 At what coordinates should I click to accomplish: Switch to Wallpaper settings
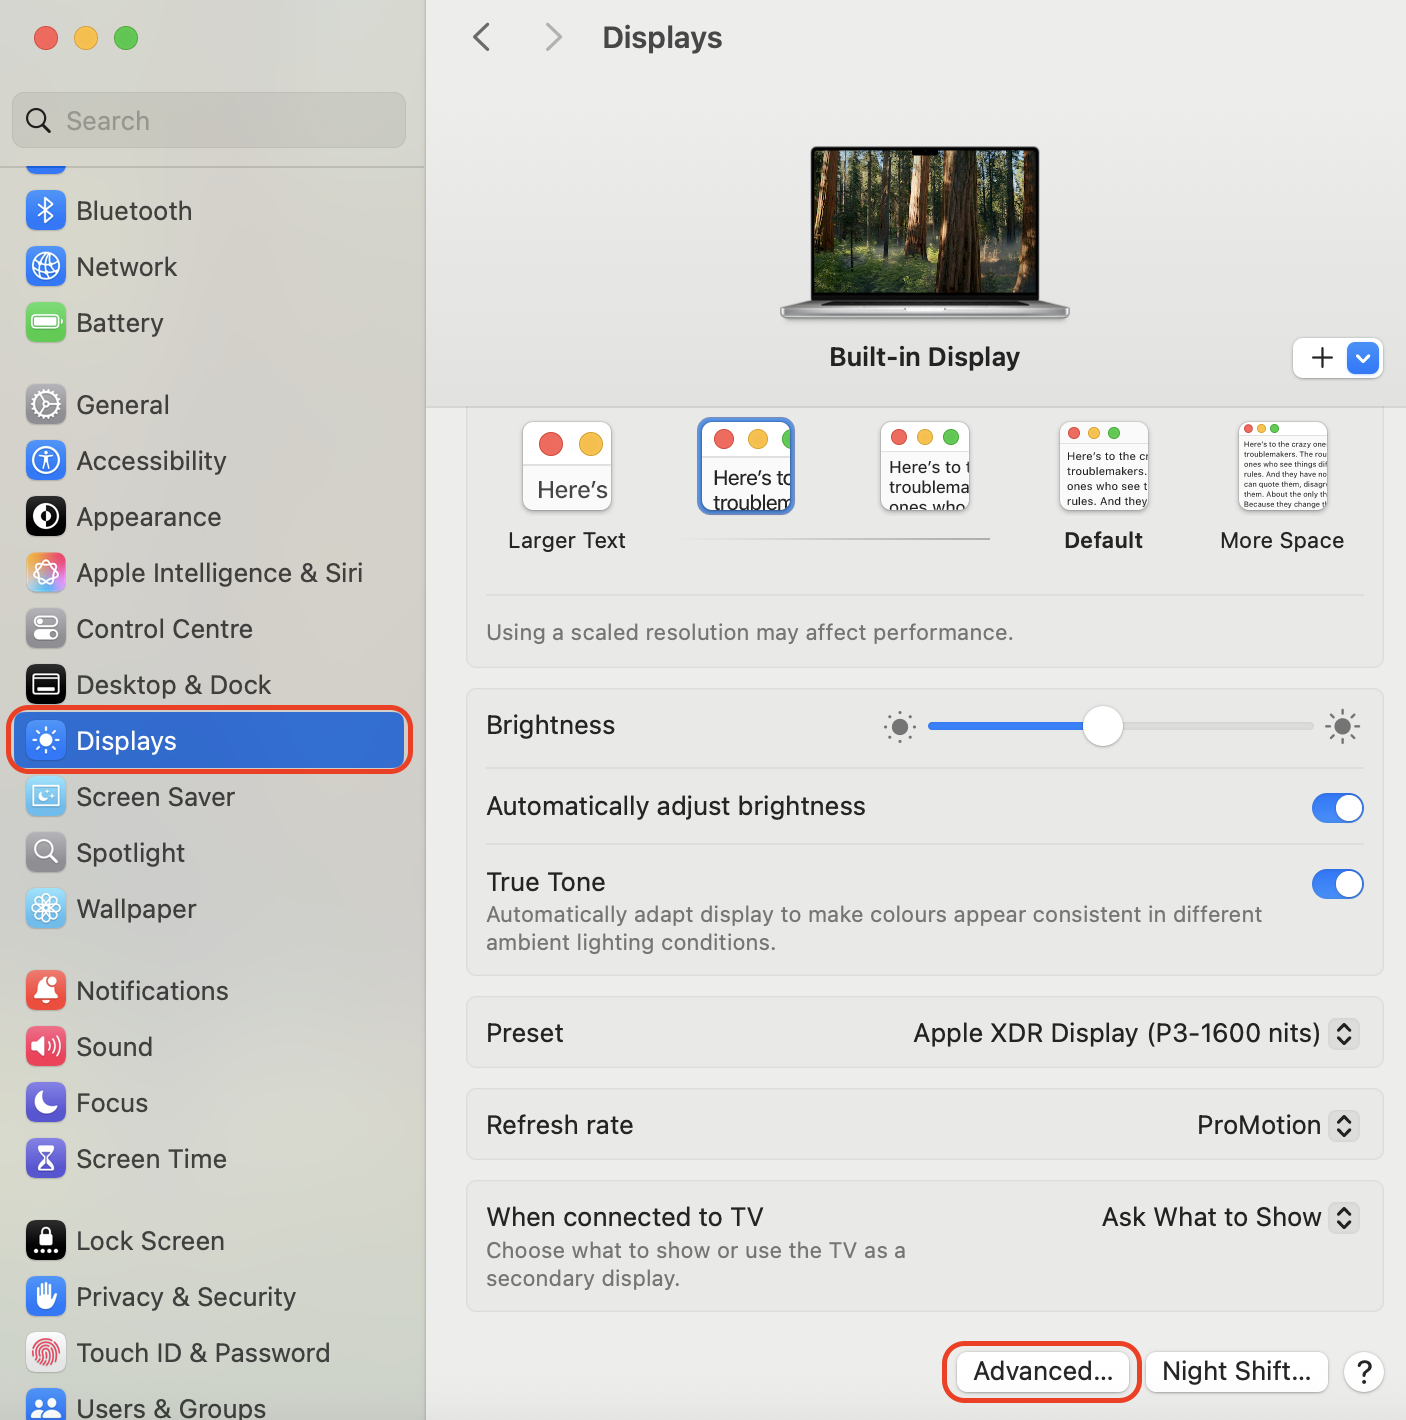tap(136, 908)
